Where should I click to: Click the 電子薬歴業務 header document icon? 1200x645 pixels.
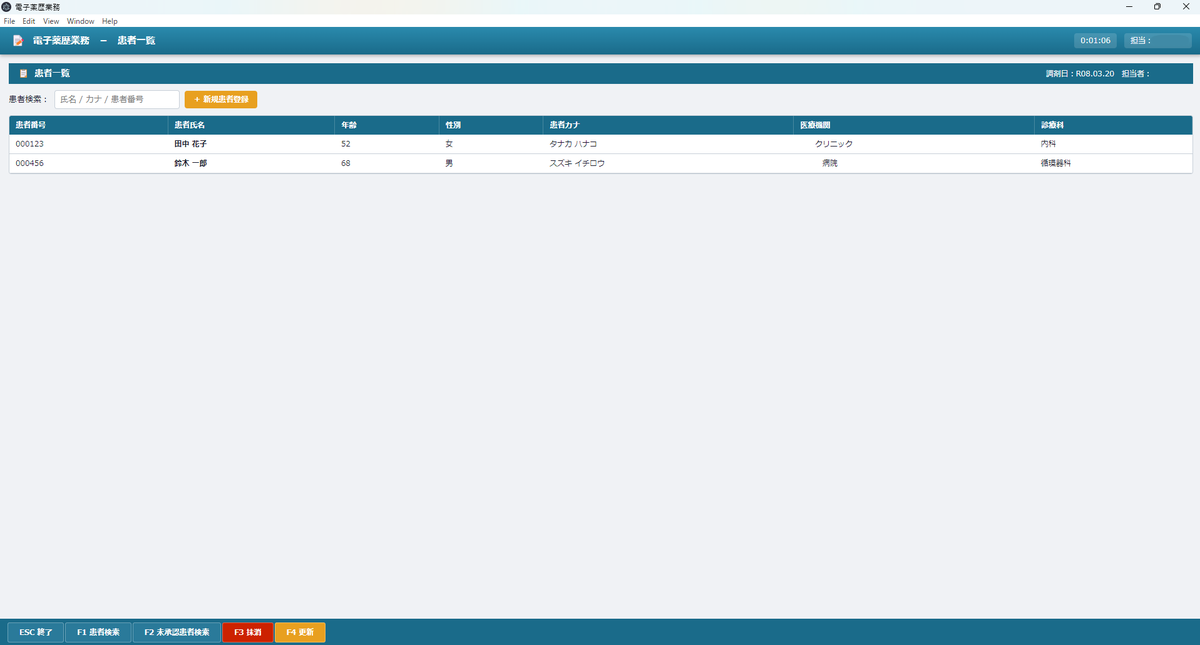coord(18,41)
